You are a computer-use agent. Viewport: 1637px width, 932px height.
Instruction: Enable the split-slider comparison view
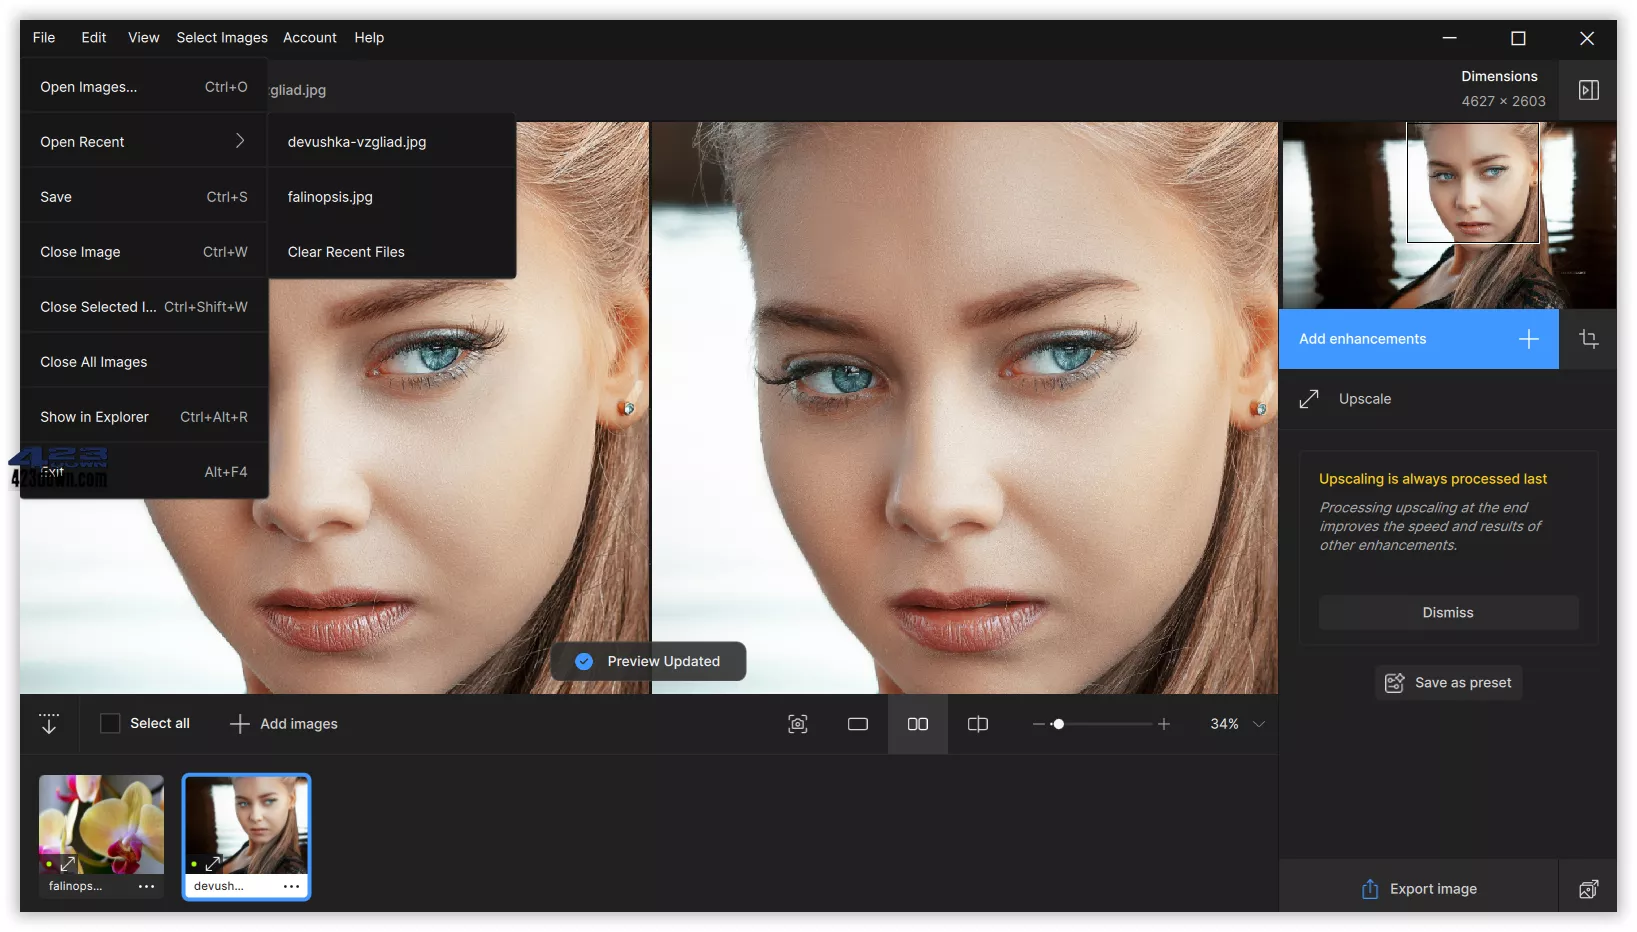tap(977, 724)
